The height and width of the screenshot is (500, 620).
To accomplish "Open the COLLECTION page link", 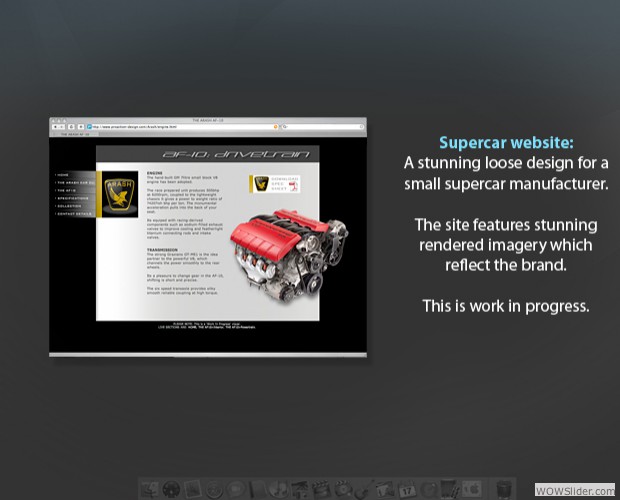I will pyautogui.click(x=68, y=206).
